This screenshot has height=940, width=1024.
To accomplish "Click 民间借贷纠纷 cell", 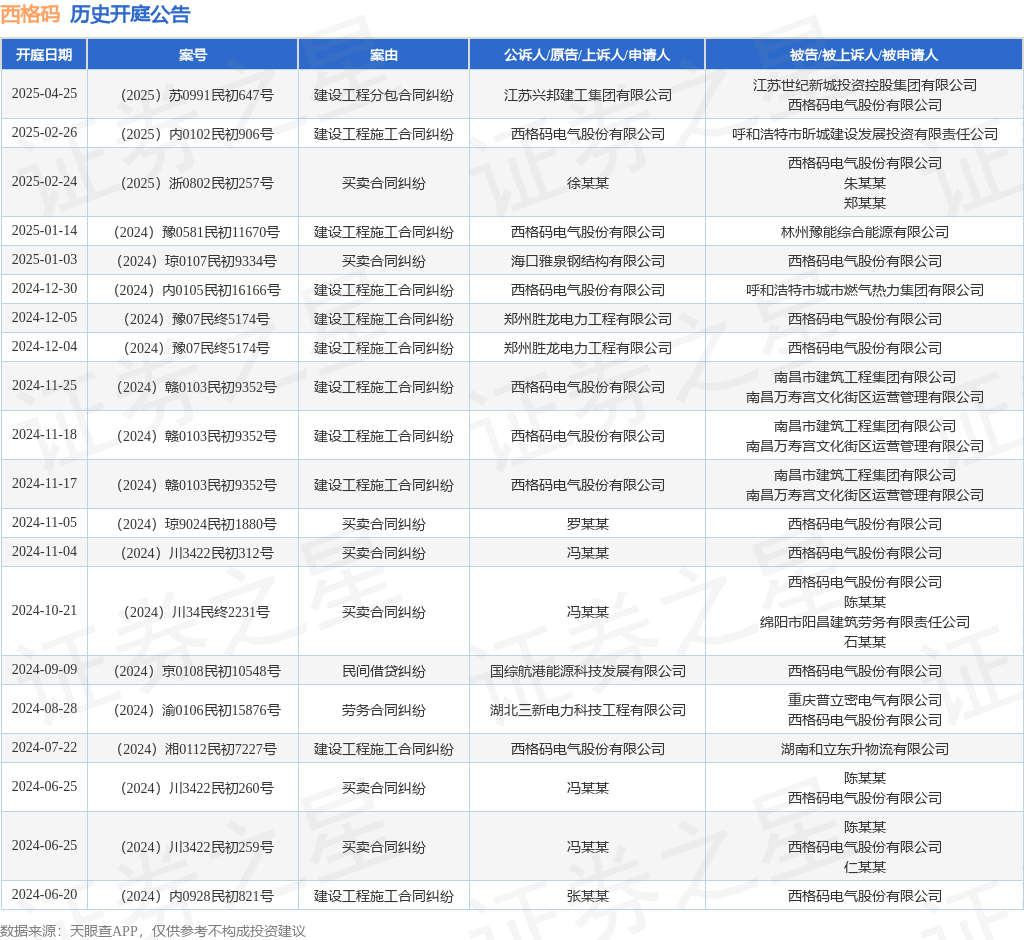I will 383,671.
